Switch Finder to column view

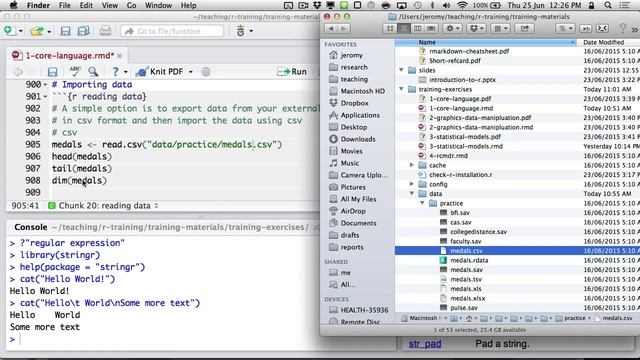[x=417, y=28]
